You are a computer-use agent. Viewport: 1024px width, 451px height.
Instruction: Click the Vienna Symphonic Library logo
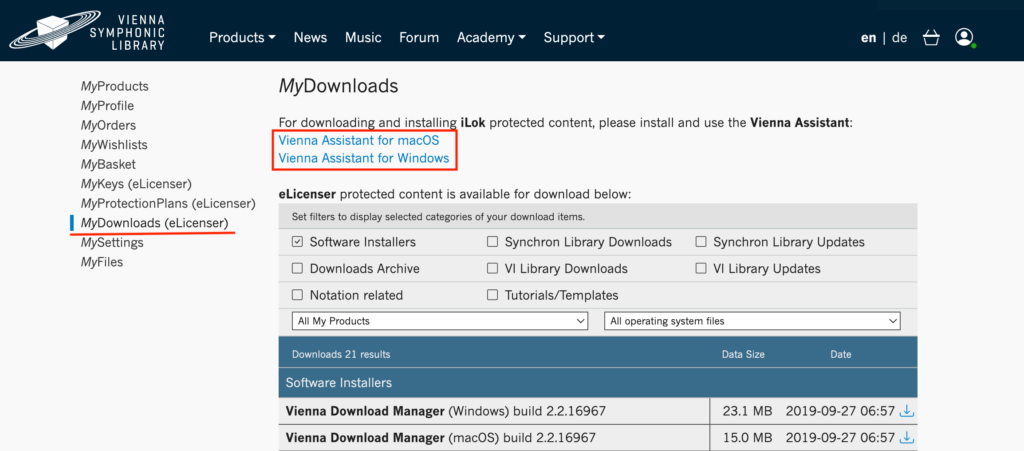[x=88, y=31]
